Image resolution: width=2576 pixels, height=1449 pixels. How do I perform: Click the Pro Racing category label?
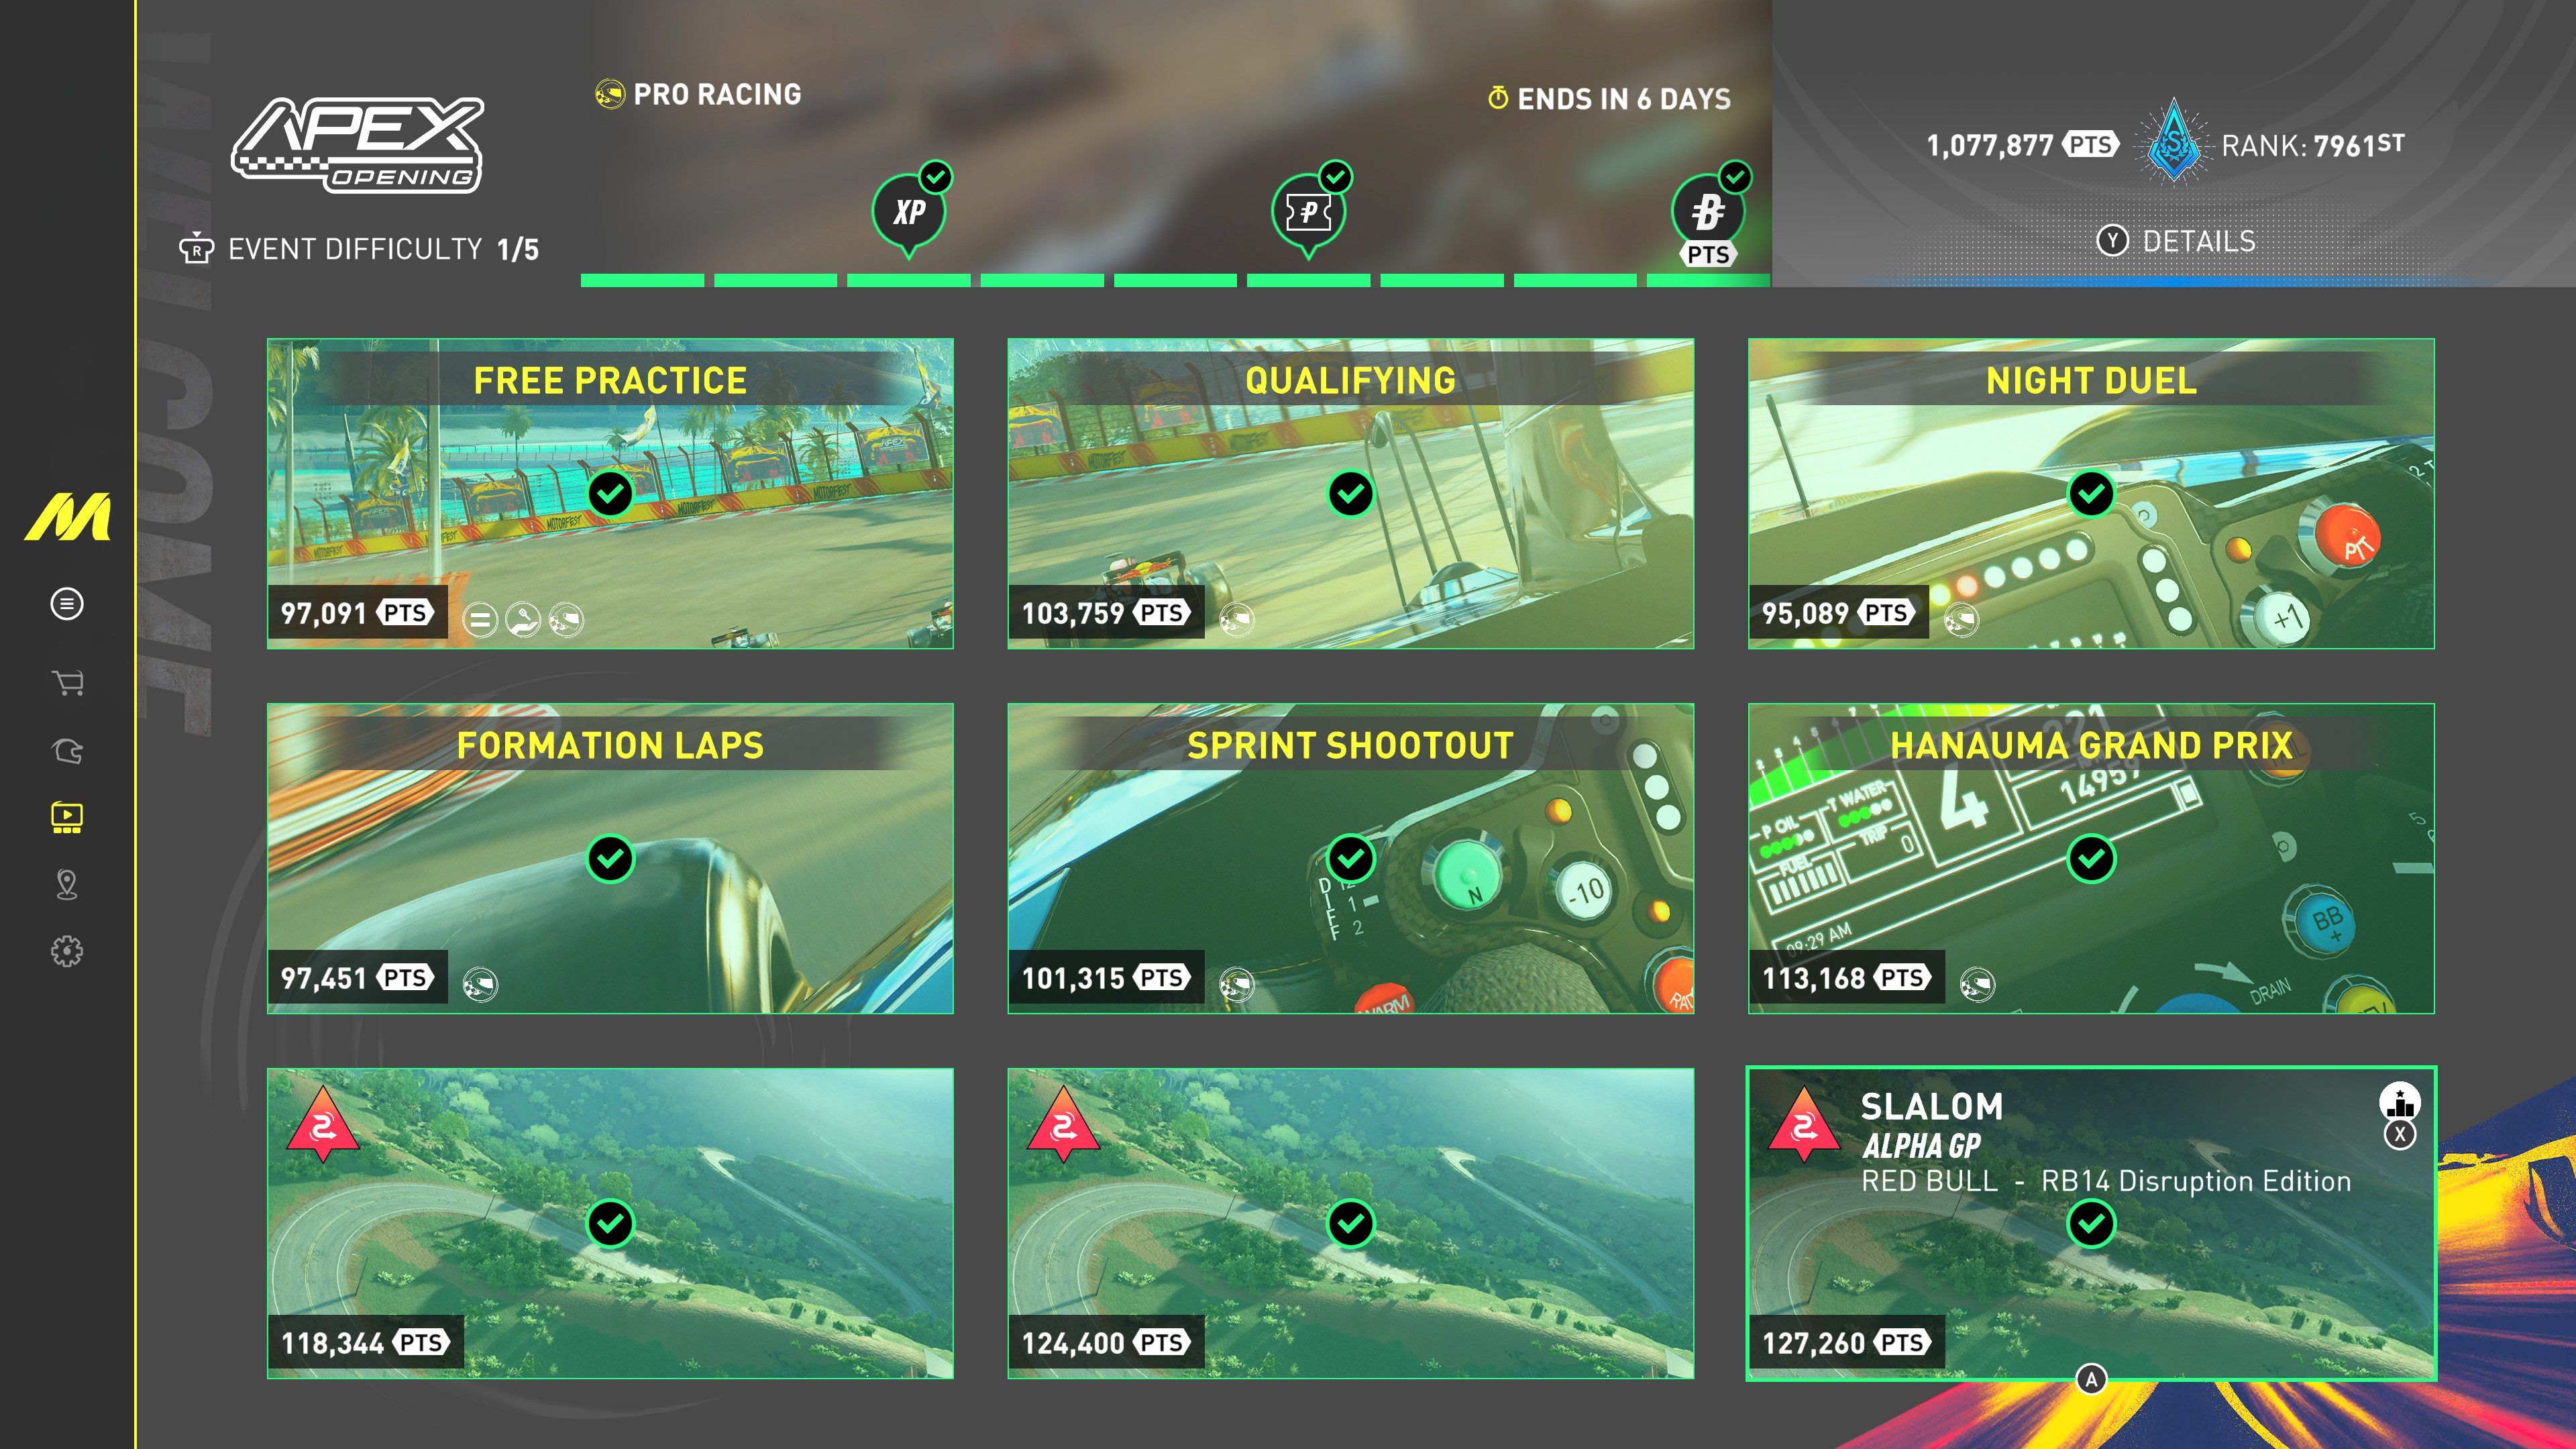tap(698, 95)
